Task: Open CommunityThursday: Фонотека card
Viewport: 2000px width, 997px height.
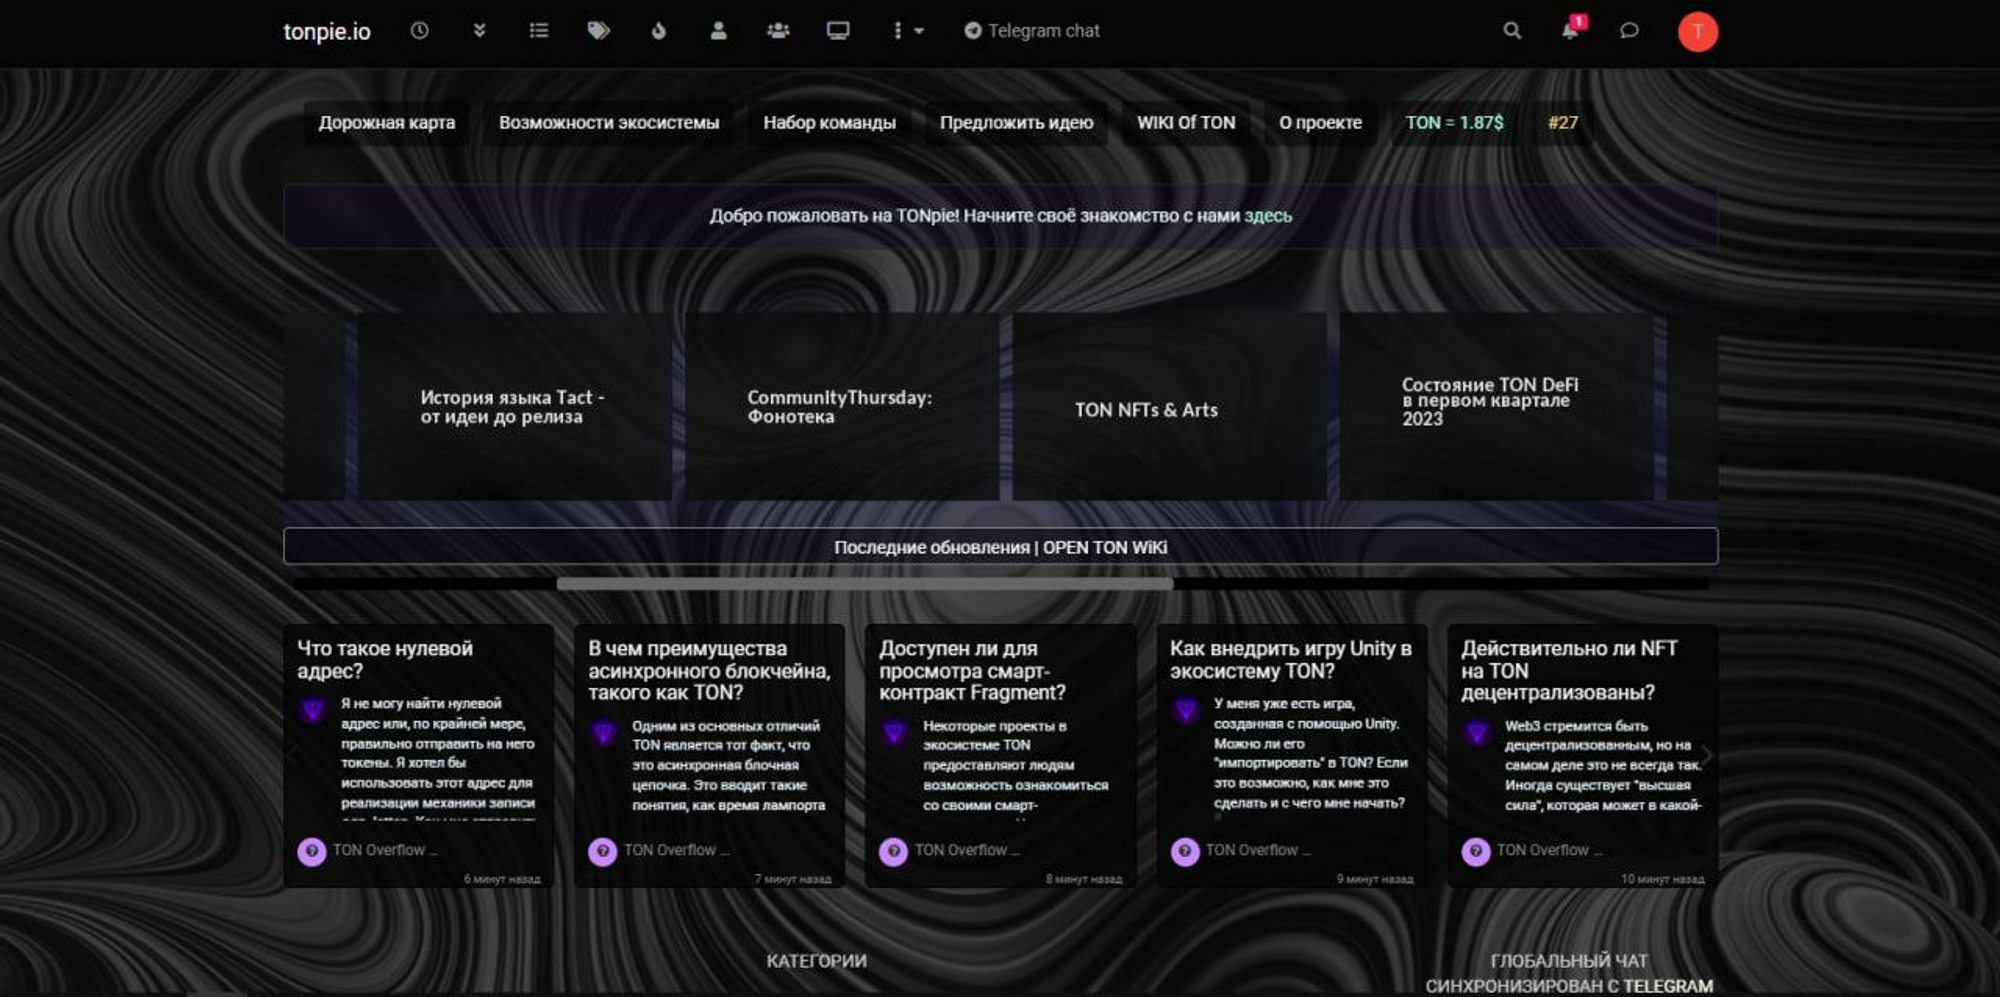Action: [841, 407]
